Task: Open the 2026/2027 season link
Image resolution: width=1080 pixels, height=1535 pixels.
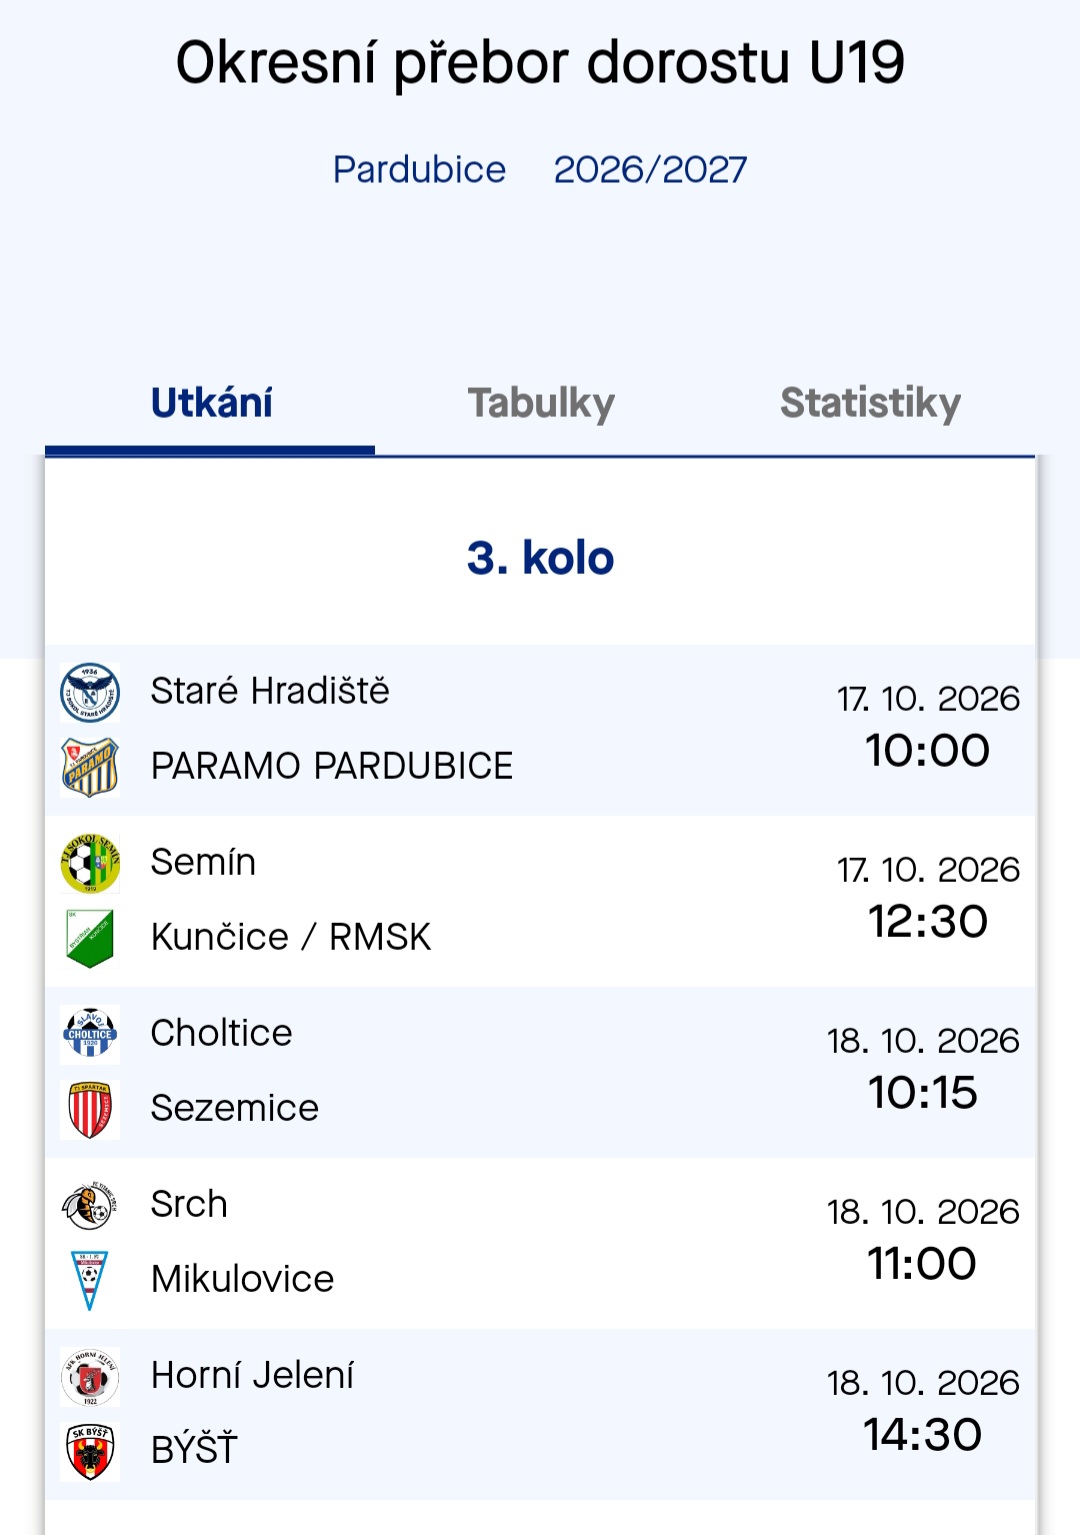Action: tap(650, 170)
